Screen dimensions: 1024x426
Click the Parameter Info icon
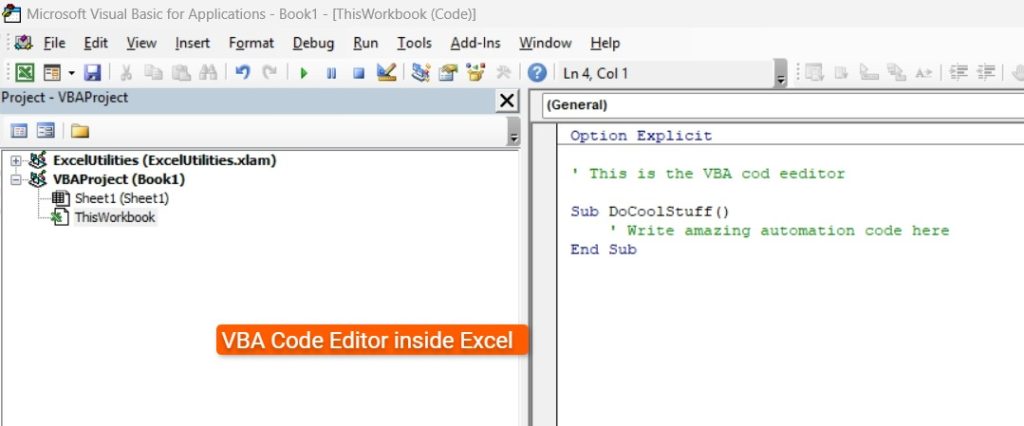[896, 73]
